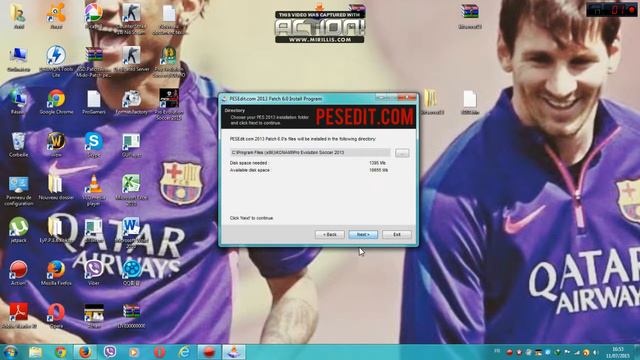This screenshot has height=360, width=640.
Task: Click the Exit button in the installer
Action: (397, 235)
